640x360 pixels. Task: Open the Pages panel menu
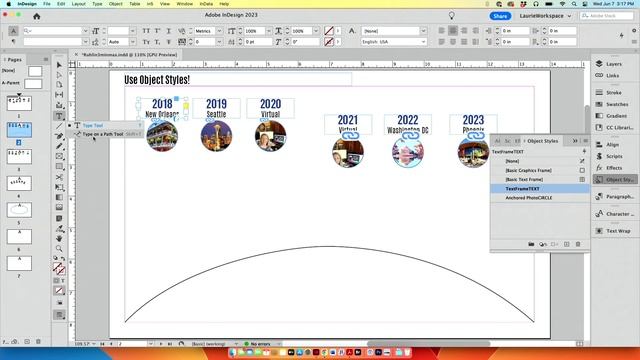pos(46,60)
